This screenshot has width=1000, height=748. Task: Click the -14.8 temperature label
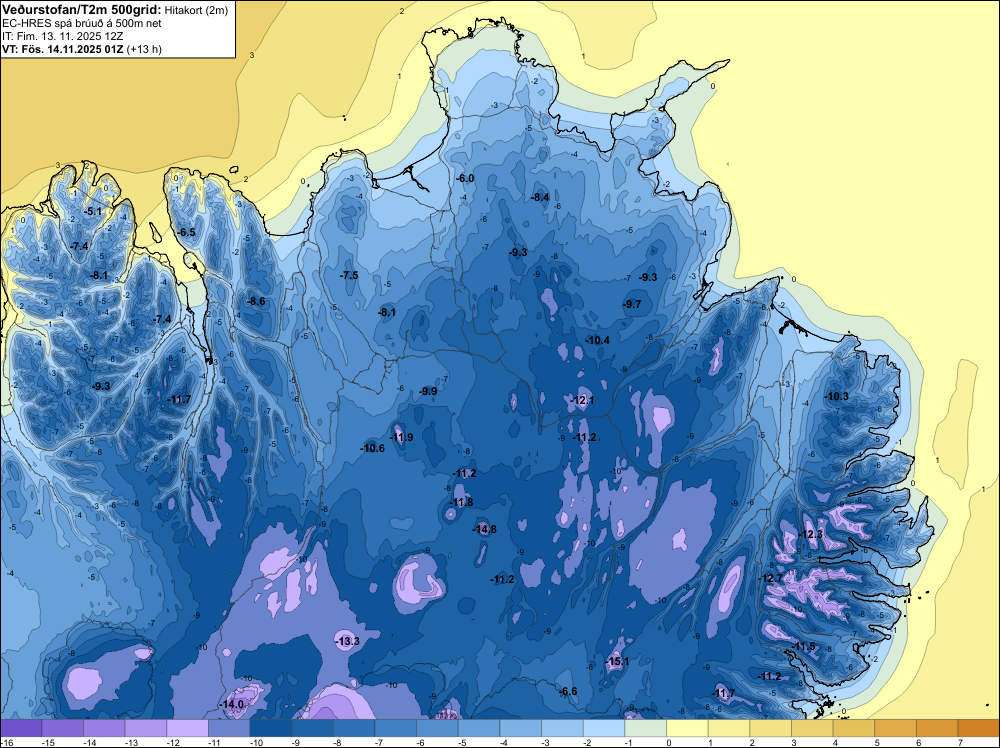pos(485,529)
